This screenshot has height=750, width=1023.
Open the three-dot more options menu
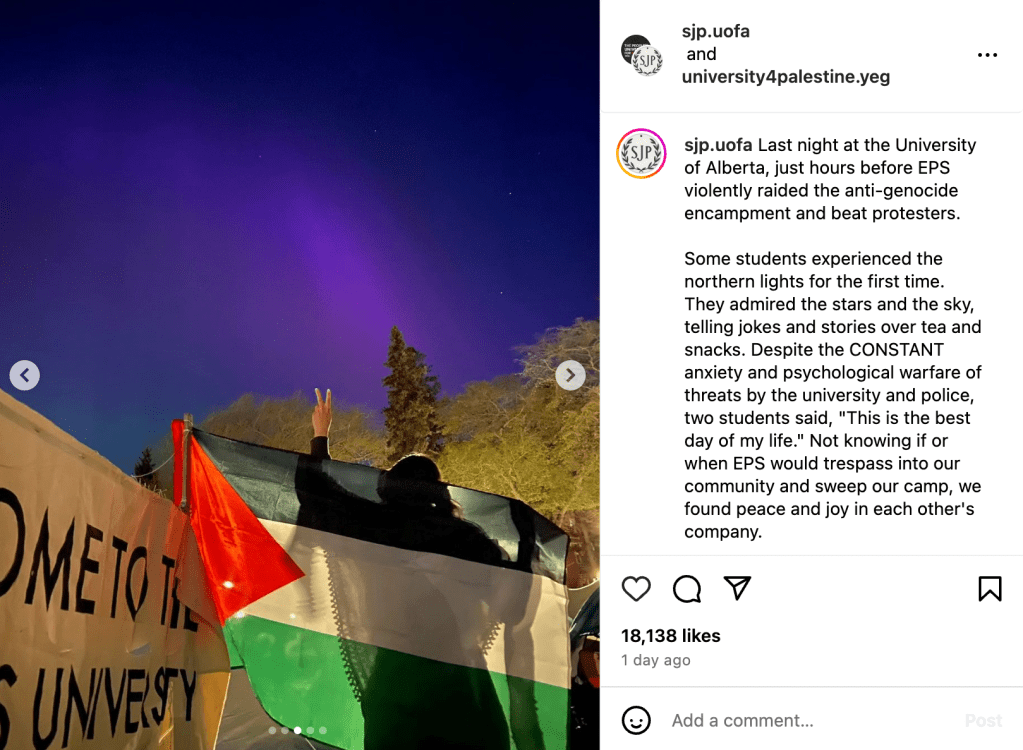pos(988,55)
